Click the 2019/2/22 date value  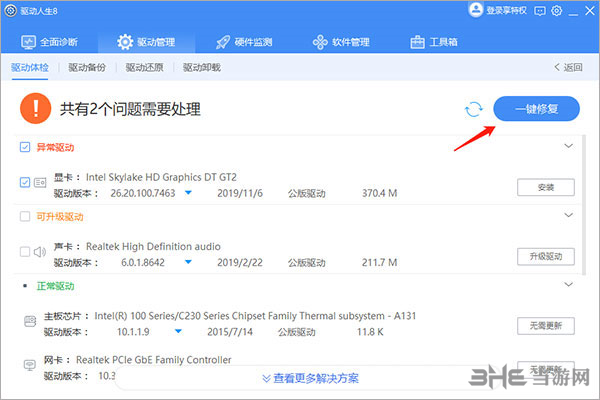click(240, 263)
